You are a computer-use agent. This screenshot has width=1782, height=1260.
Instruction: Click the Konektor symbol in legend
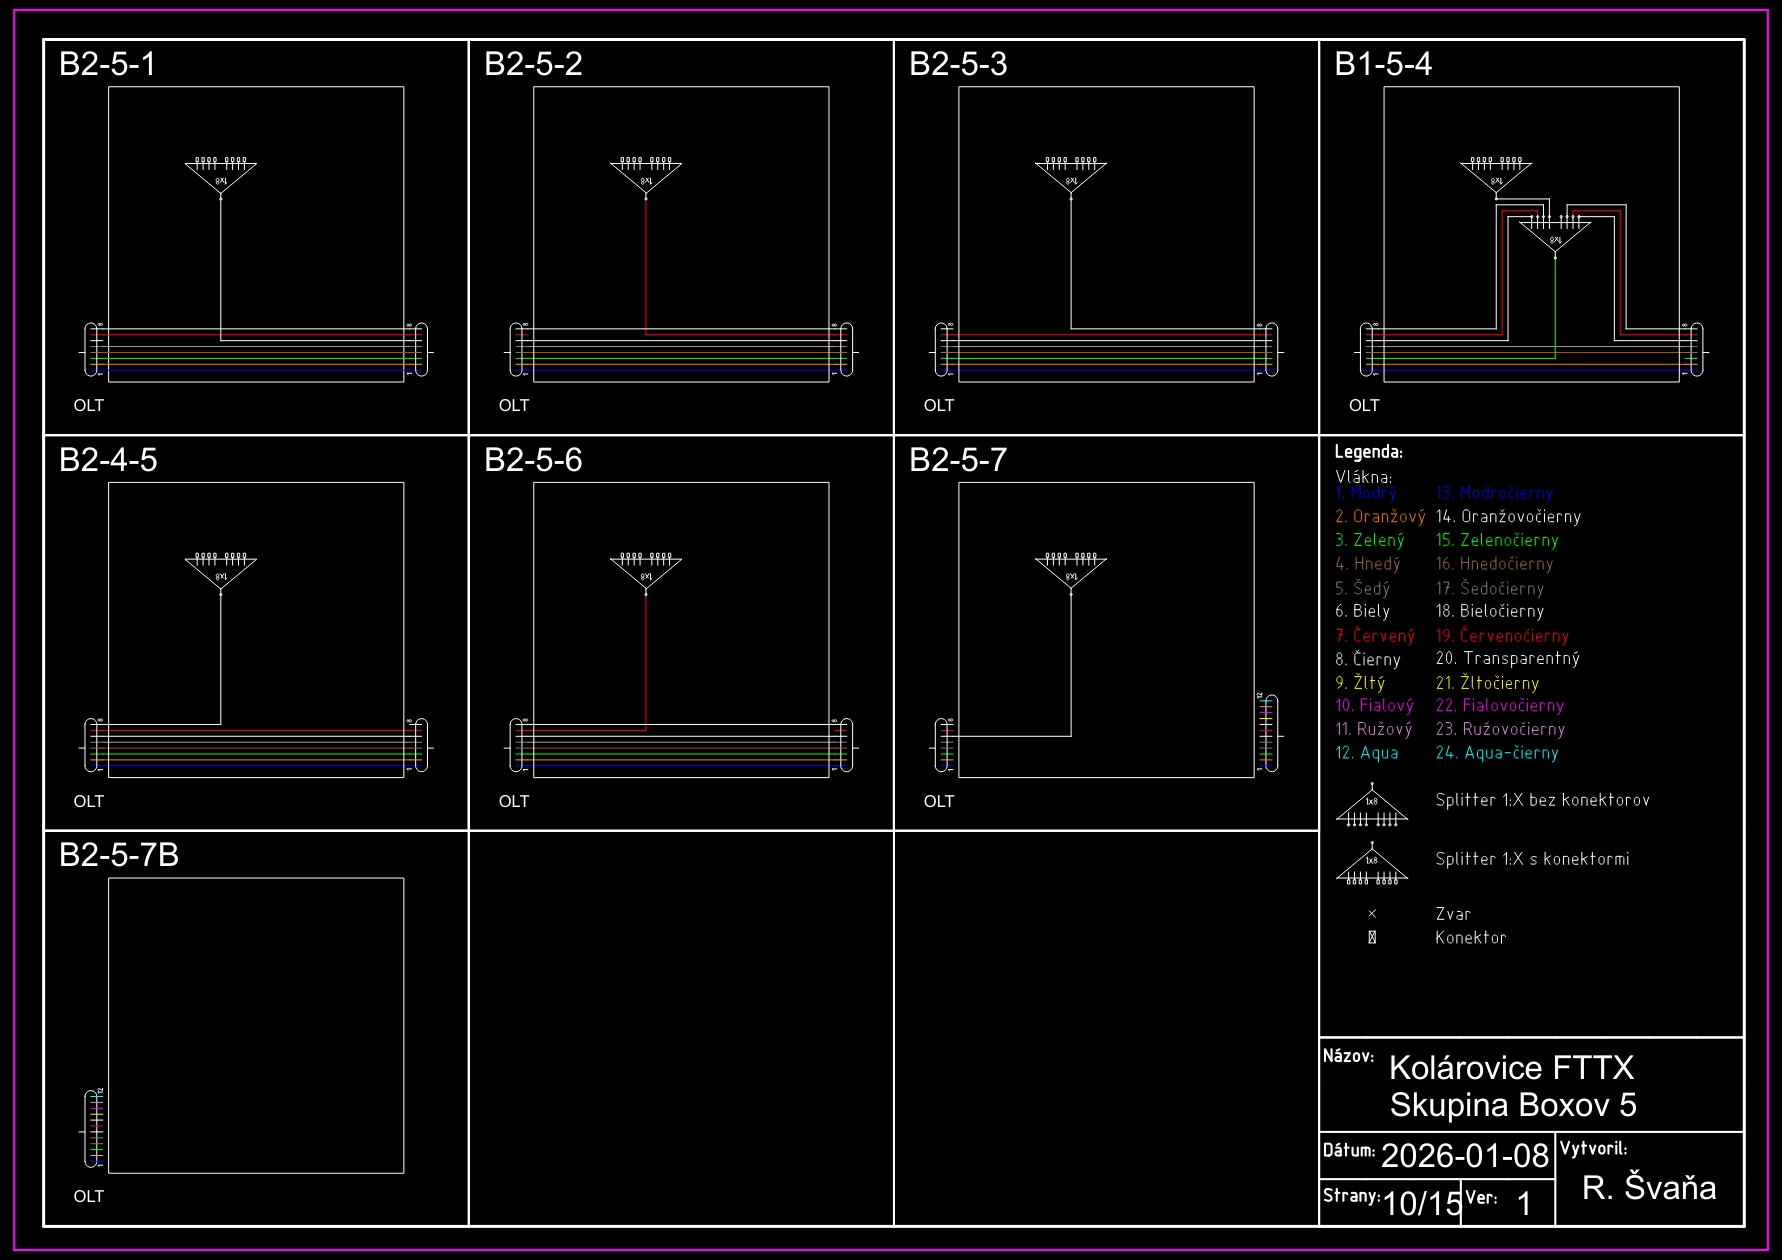click(1372, 938)
